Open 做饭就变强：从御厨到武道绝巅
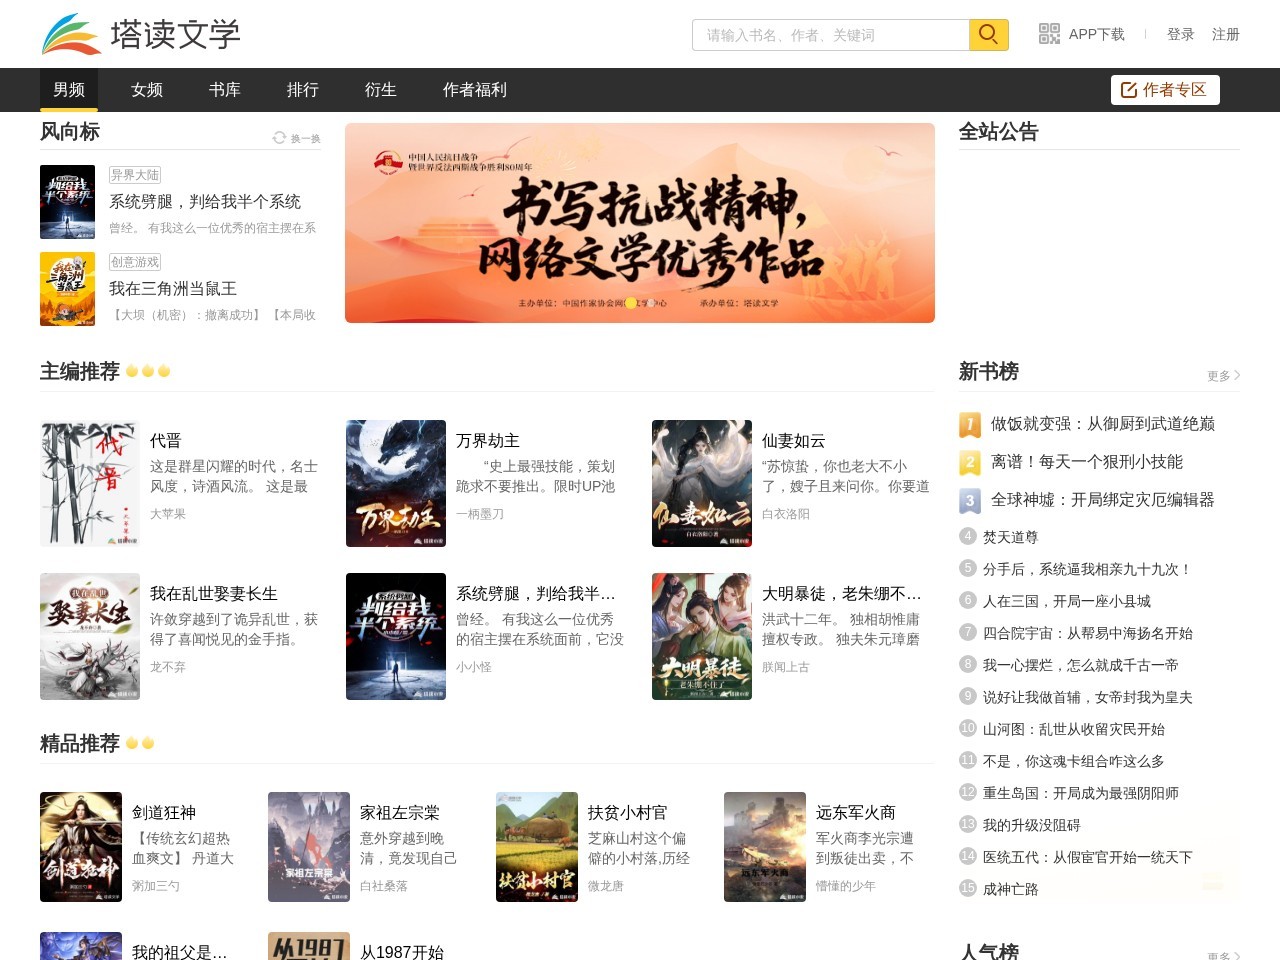The image size is (1280, 960). [1103, 424]
